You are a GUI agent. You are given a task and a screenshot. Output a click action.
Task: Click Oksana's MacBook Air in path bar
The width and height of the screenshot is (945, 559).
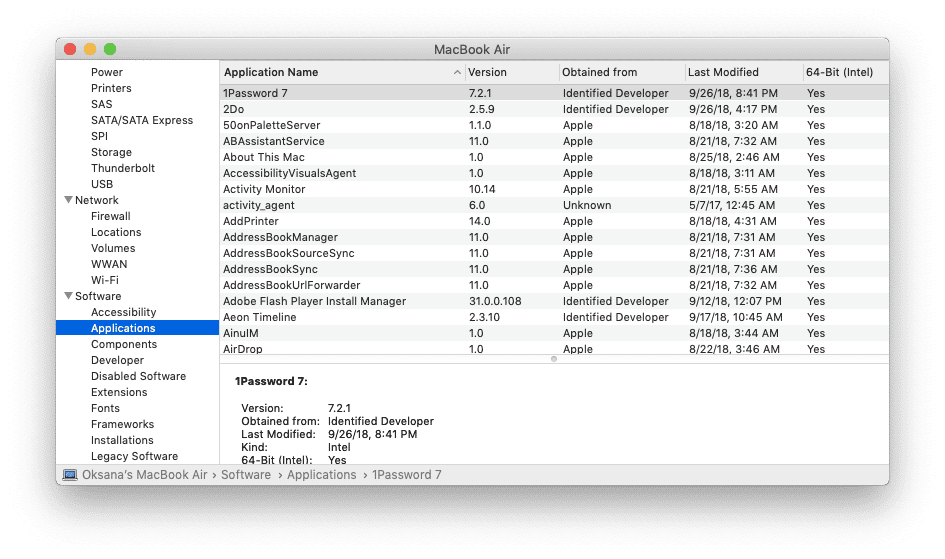(145, 475)
